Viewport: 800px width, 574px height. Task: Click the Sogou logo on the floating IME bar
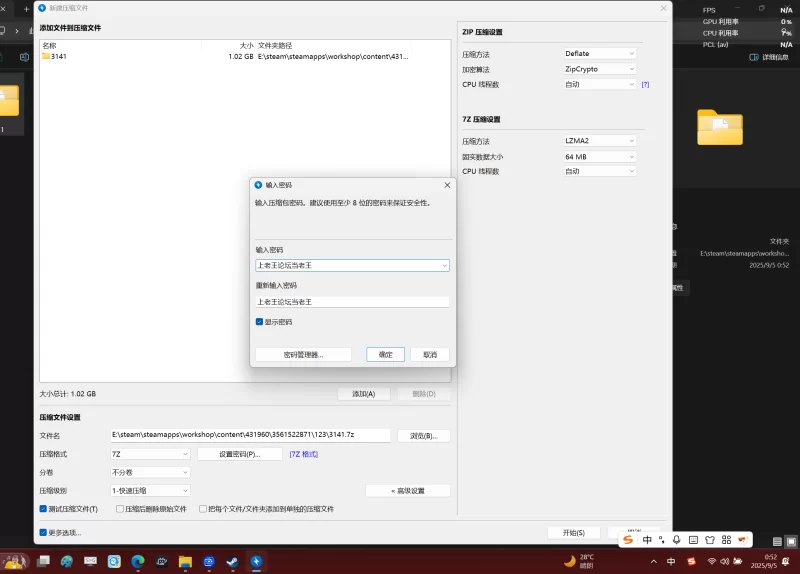pyautogui.click(x=628, y=540)
